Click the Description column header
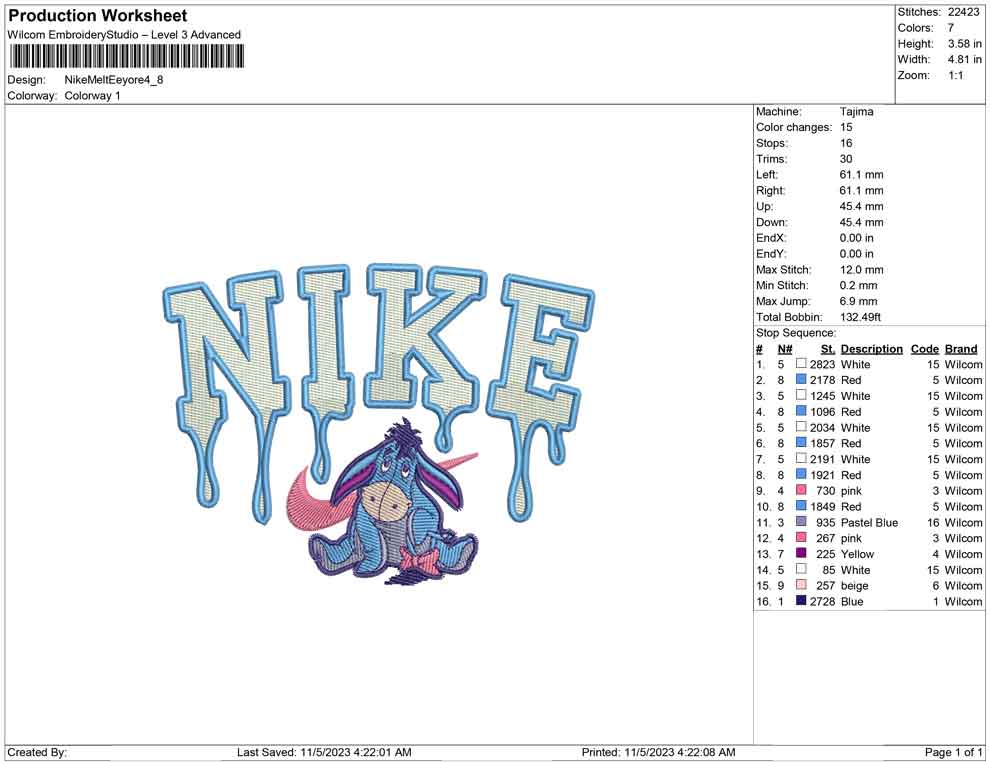The image size is (990, 762). [871, 349]
